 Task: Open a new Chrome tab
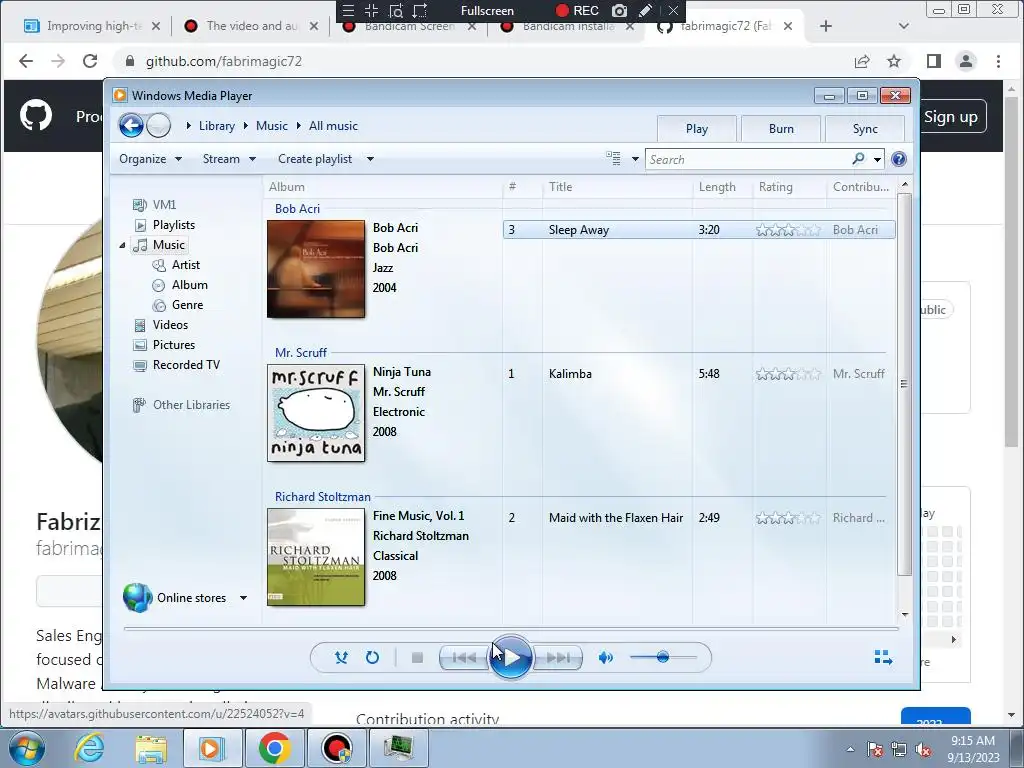[x=825, y=26]
